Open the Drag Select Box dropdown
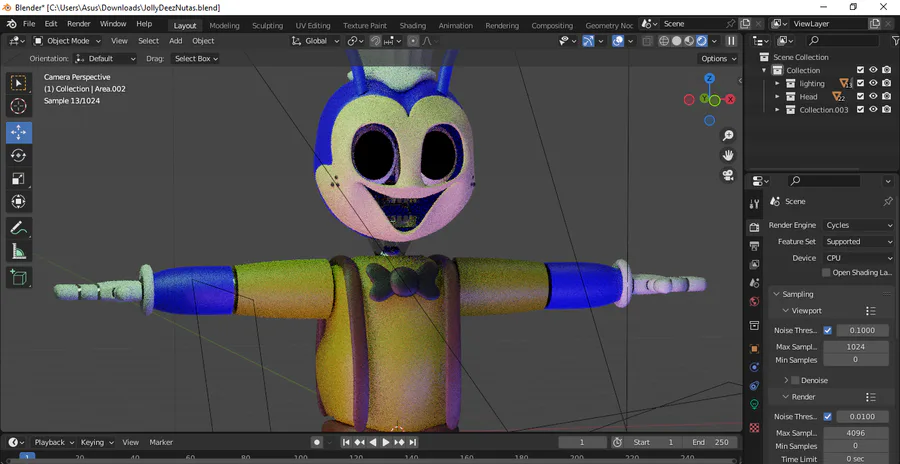Viewport: 900px width, 464px height. [x=196, y=59]
